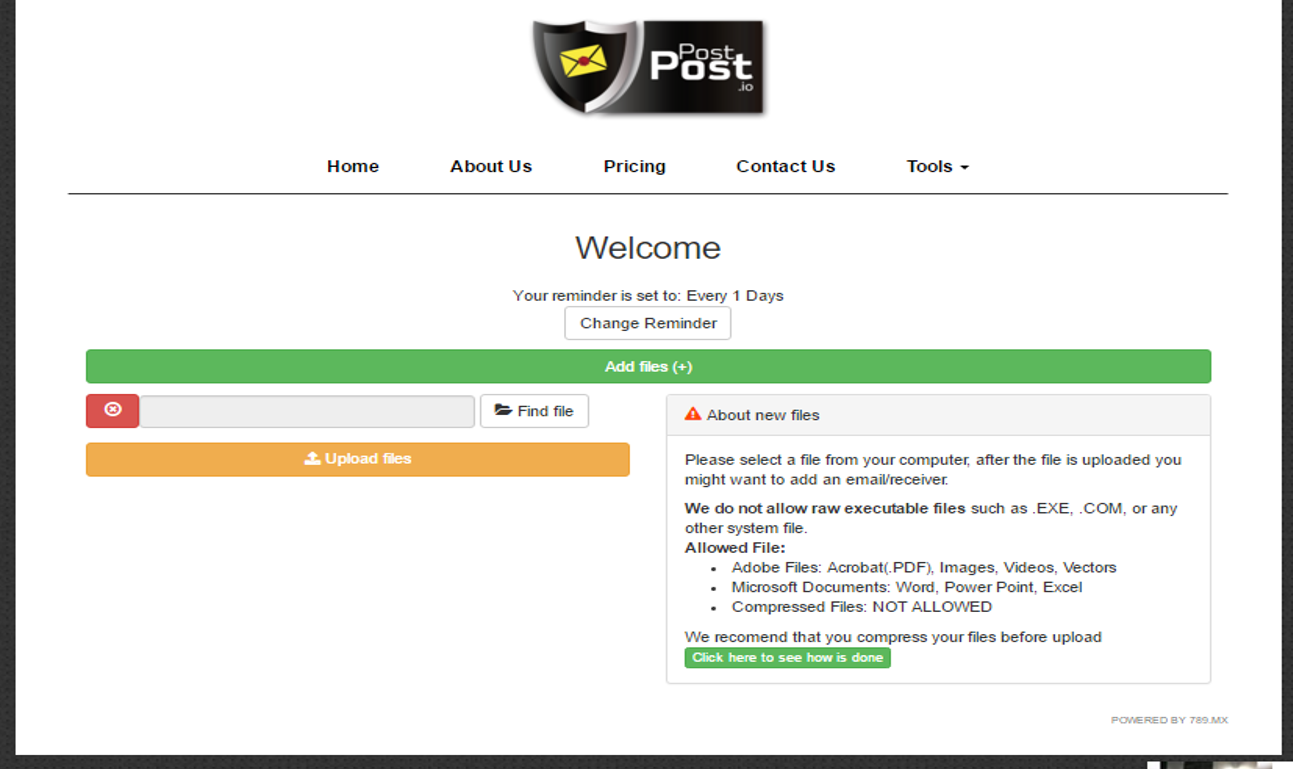
Task: Visit the POWERED BY 789.MX link
Action: [x=1169, y=719]
